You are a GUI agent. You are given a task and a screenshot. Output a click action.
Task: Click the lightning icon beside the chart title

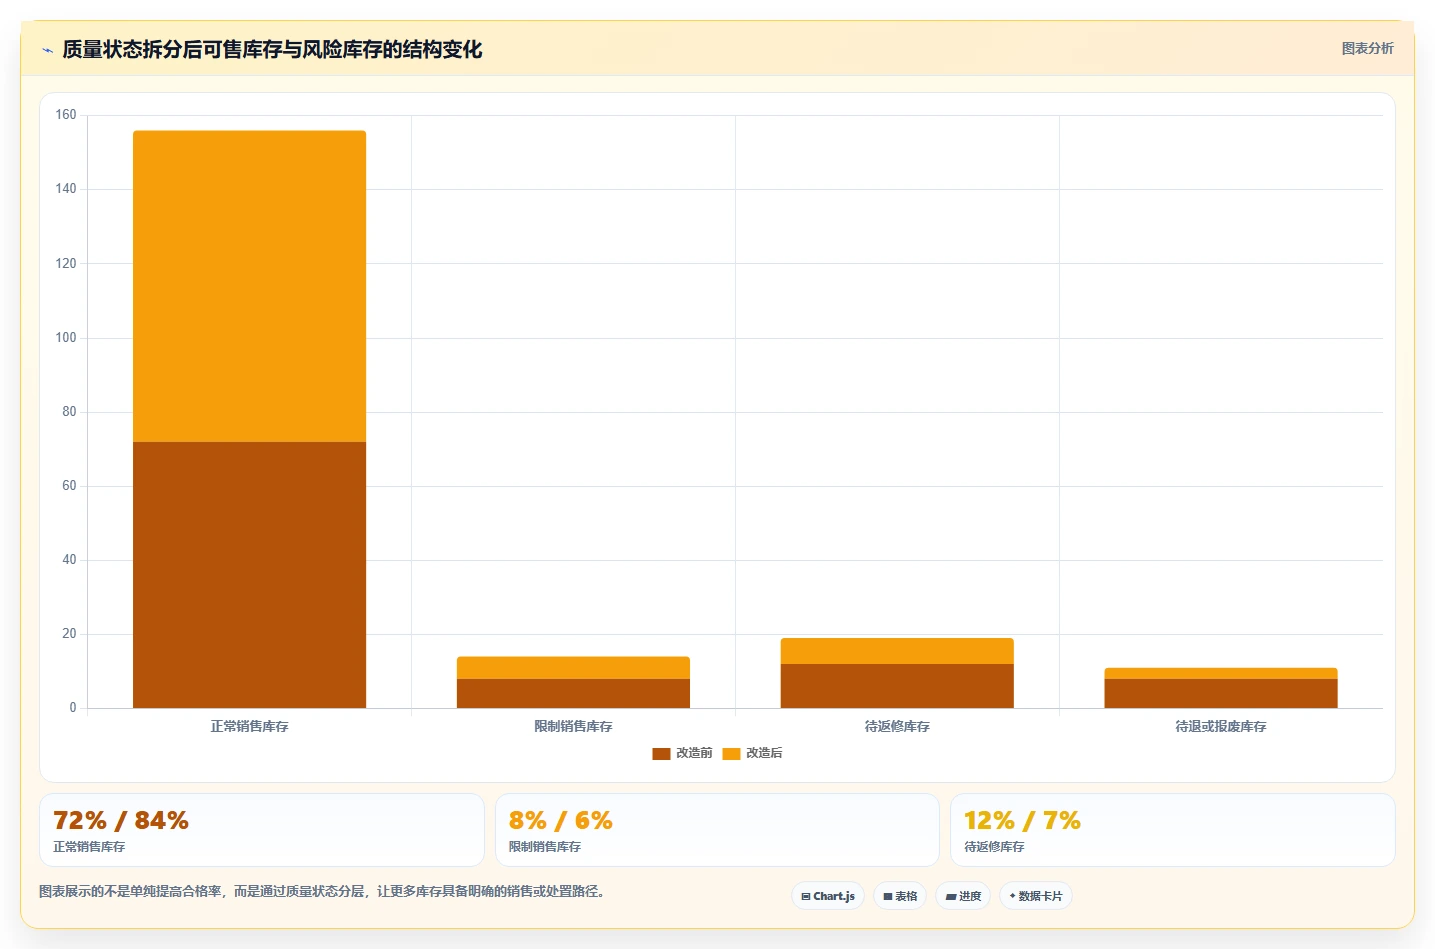pyautogui.click(x=47, y=50)
